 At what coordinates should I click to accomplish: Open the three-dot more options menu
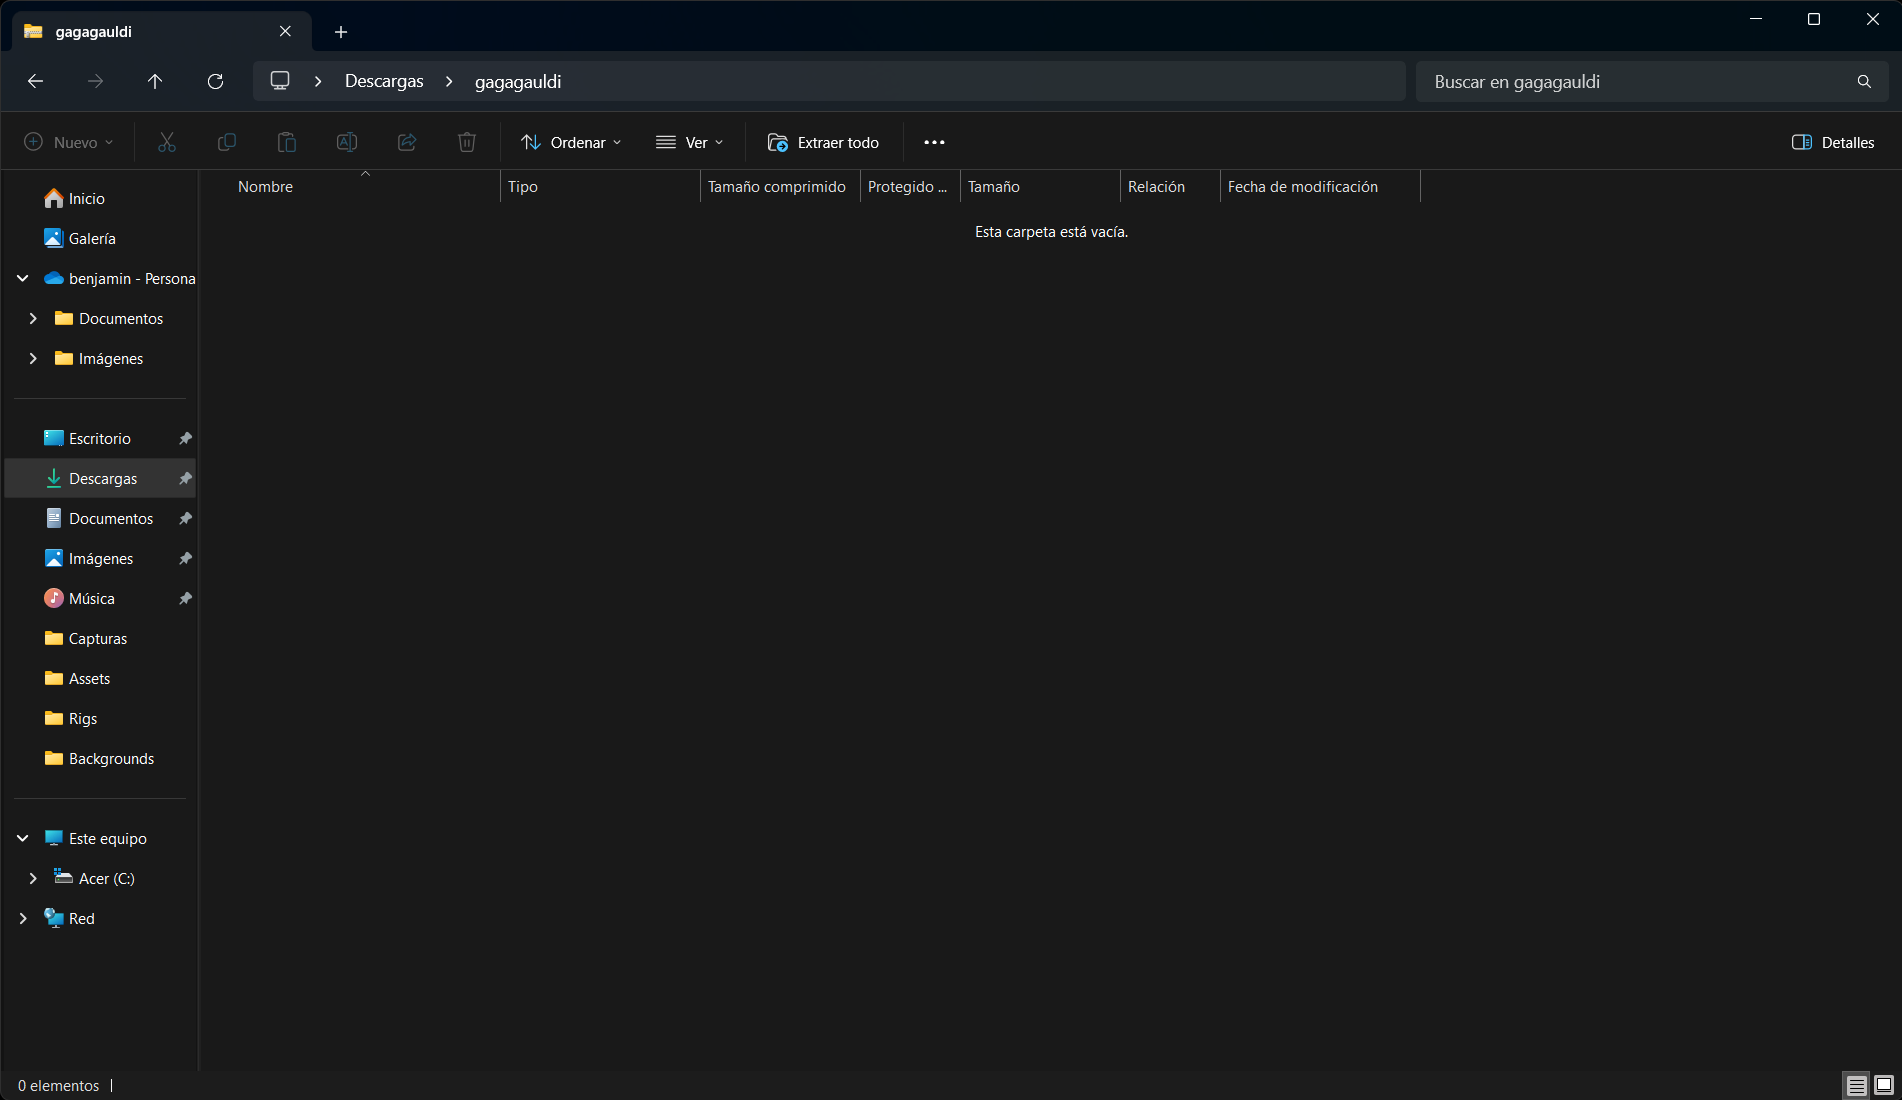934,142
